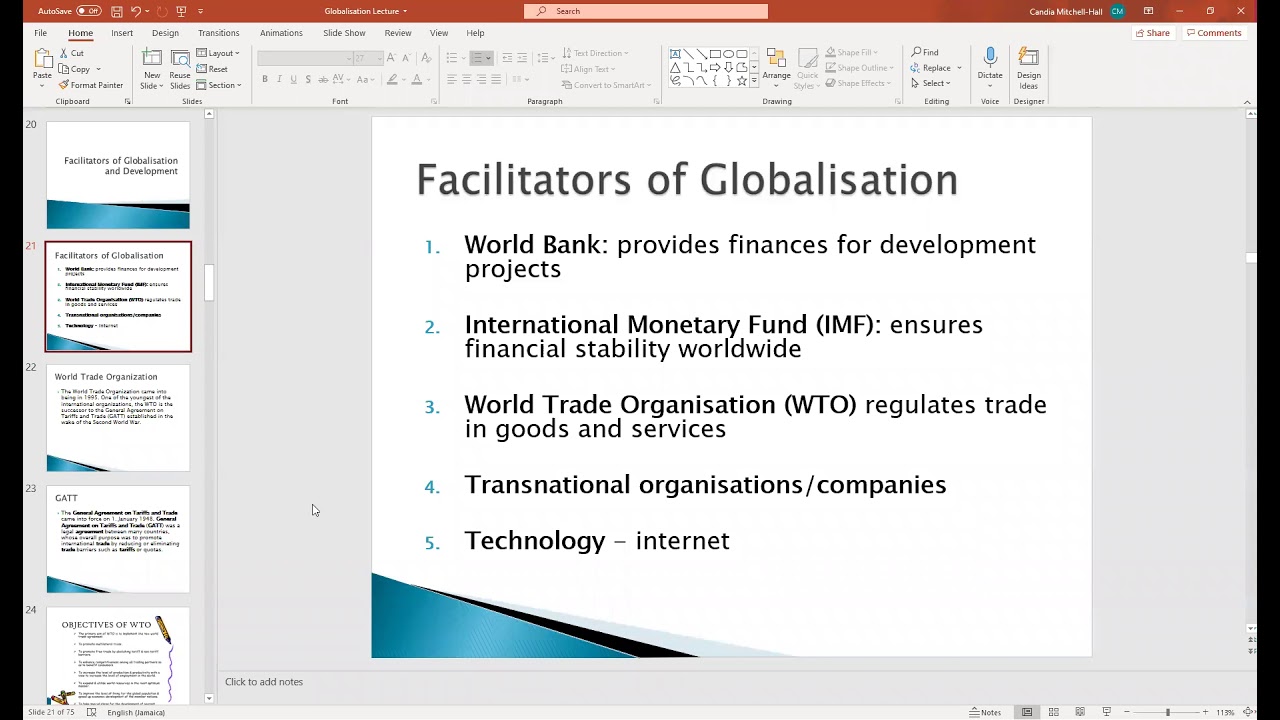Open the Select dropdown
The height and width of the screenshot is (720, 1280).
[931, 83]
